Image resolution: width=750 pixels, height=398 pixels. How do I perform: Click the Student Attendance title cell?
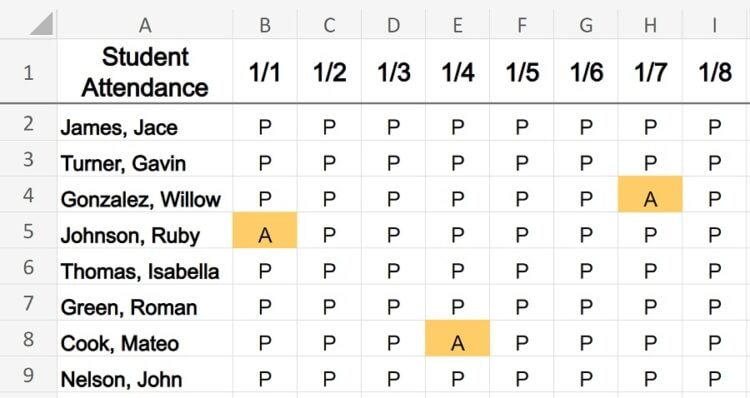coord(145,71)
